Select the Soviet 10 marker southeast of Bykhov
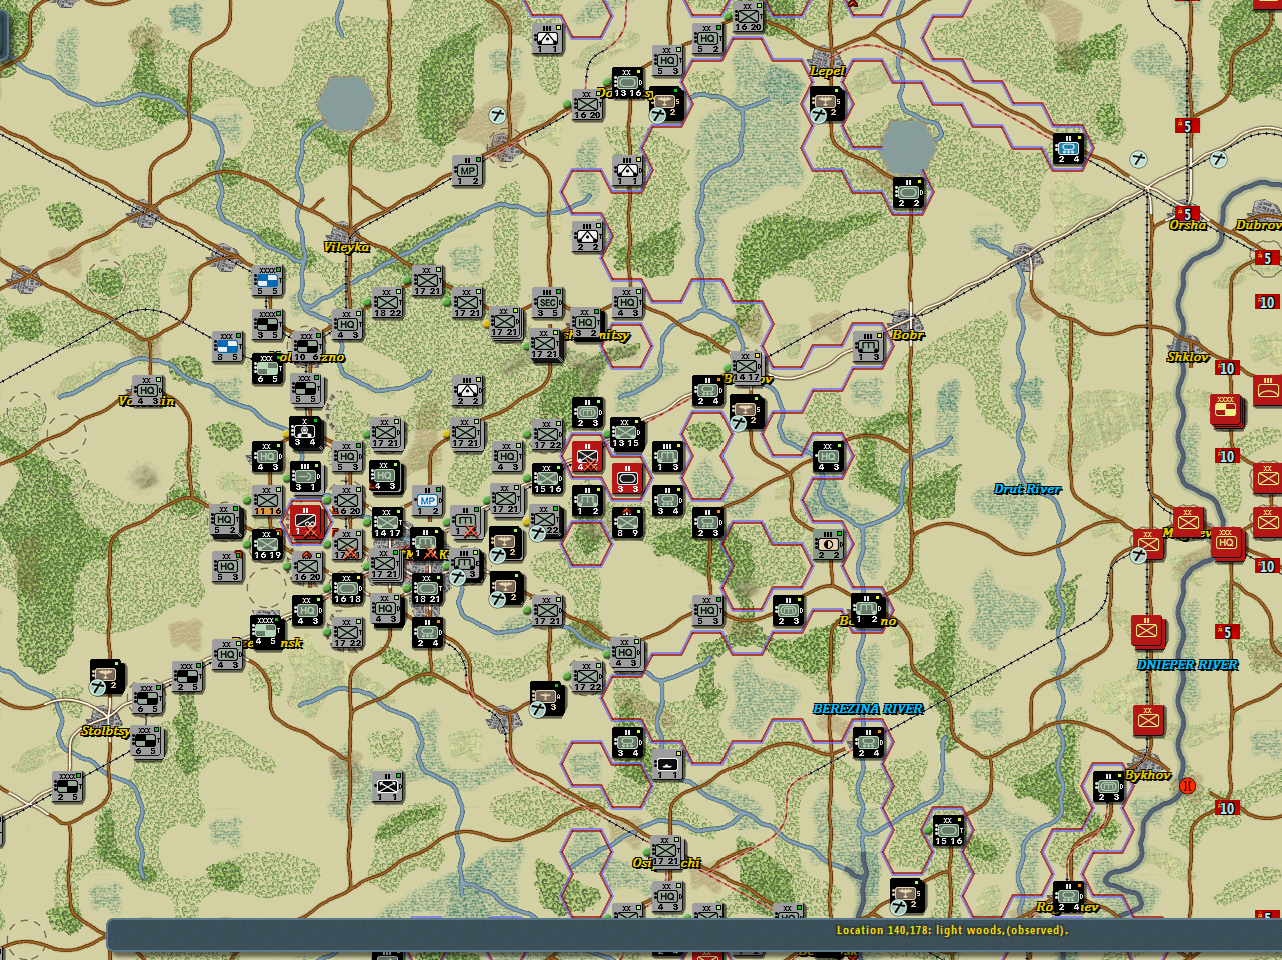 (1227, 808)
